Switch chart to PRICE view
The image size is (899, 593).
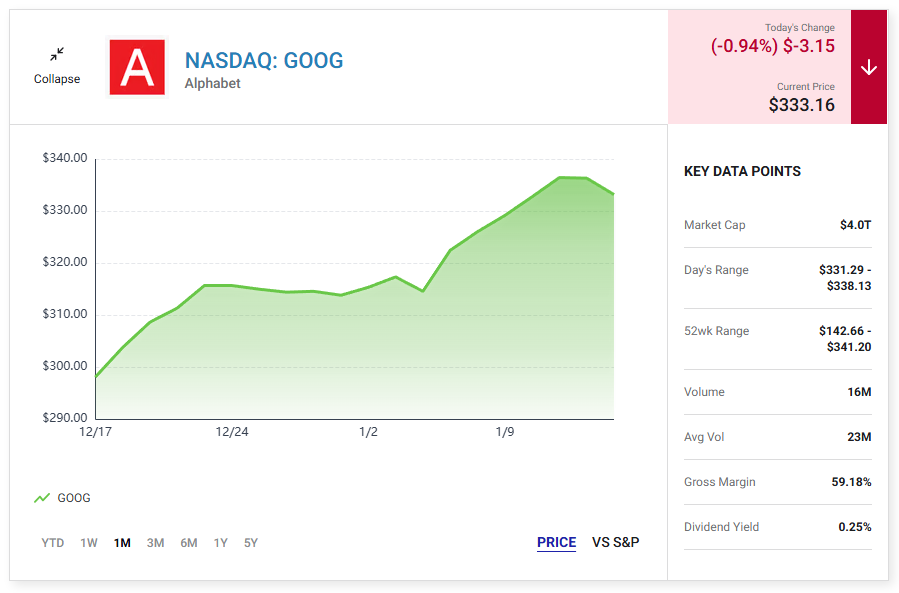tap(556, 543)
